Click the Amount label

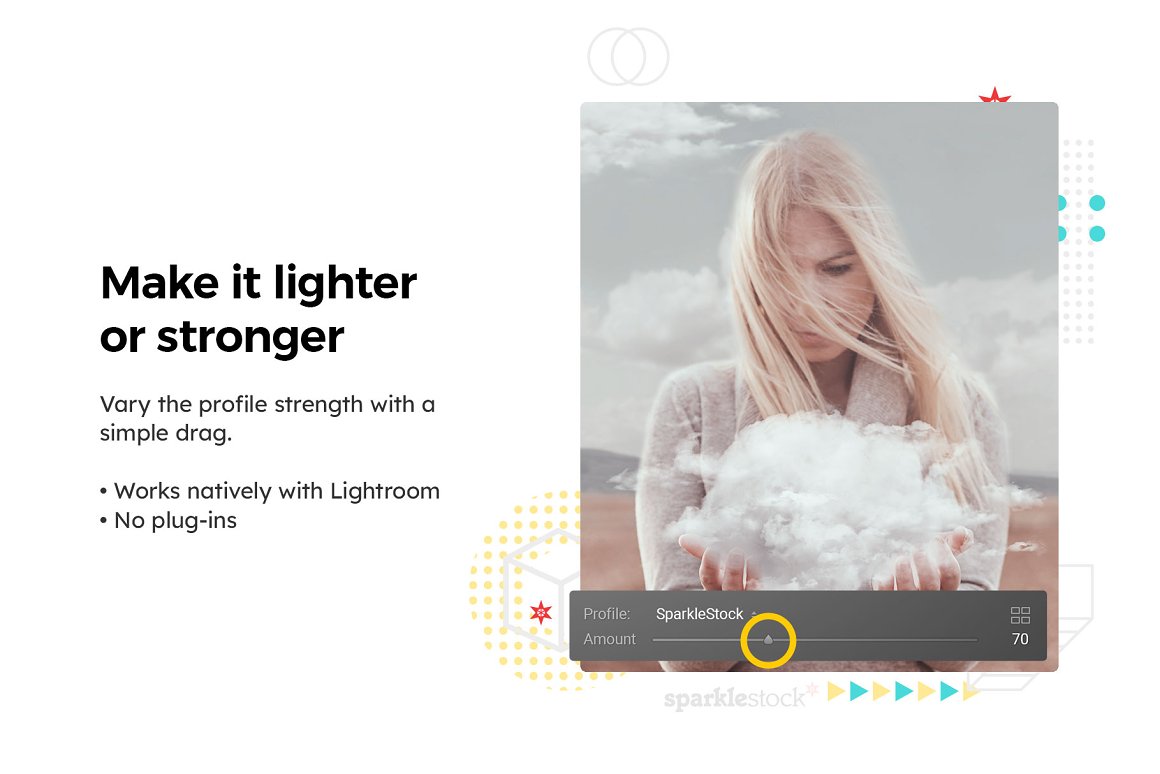click(x=609, y=639)
